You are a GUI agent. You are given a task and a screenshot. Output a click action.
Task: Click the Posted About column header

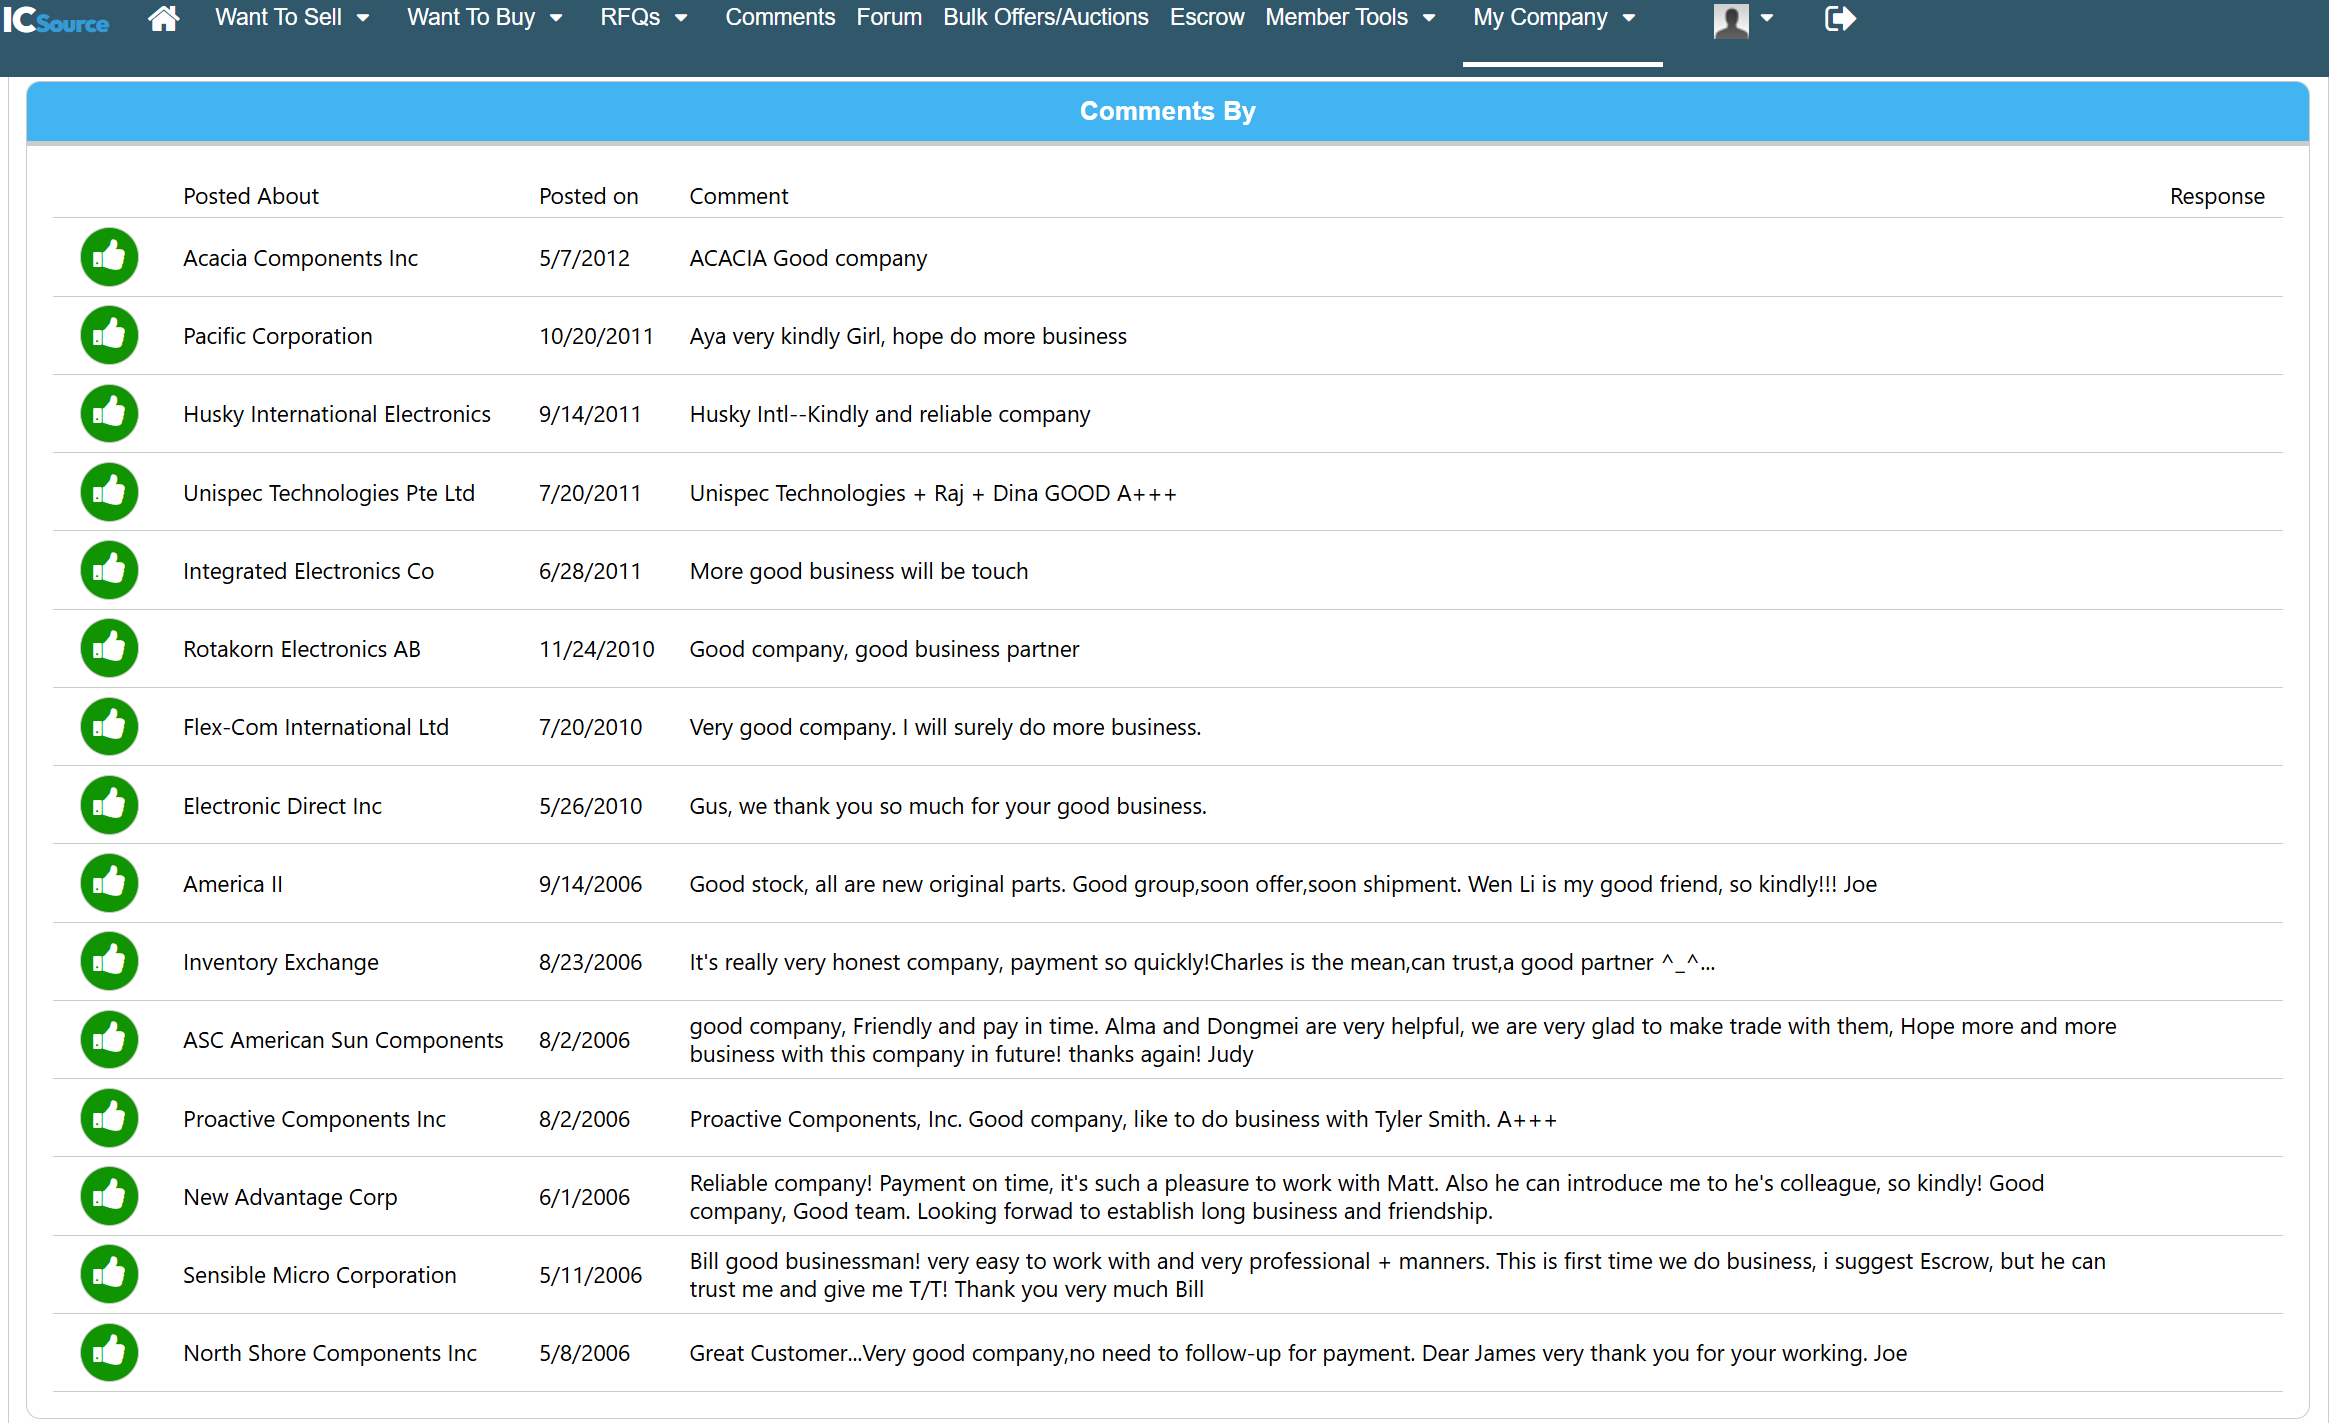click(251, 196)
